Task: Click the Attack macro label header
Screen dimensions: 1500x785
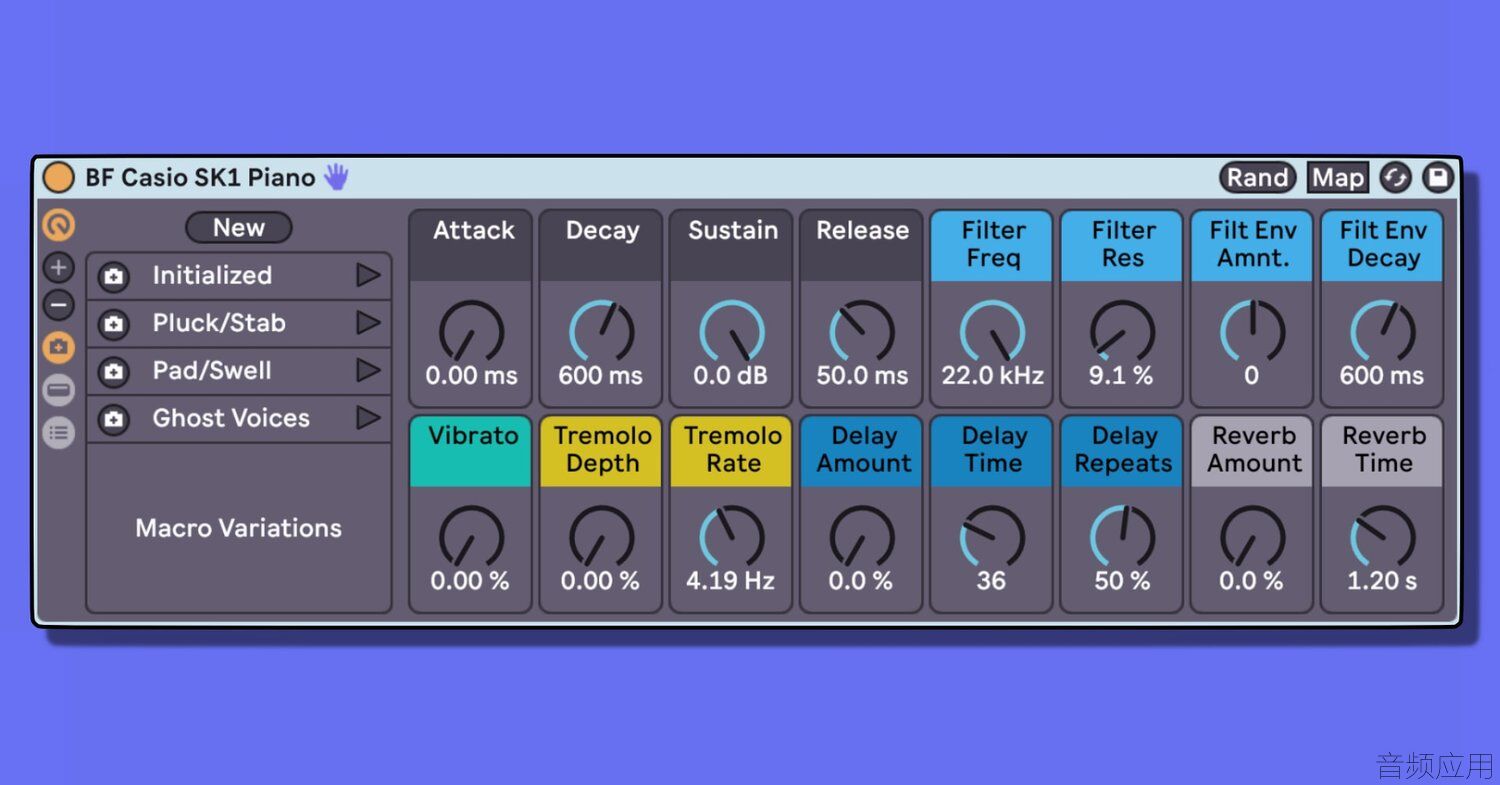Action: [471, 245]
